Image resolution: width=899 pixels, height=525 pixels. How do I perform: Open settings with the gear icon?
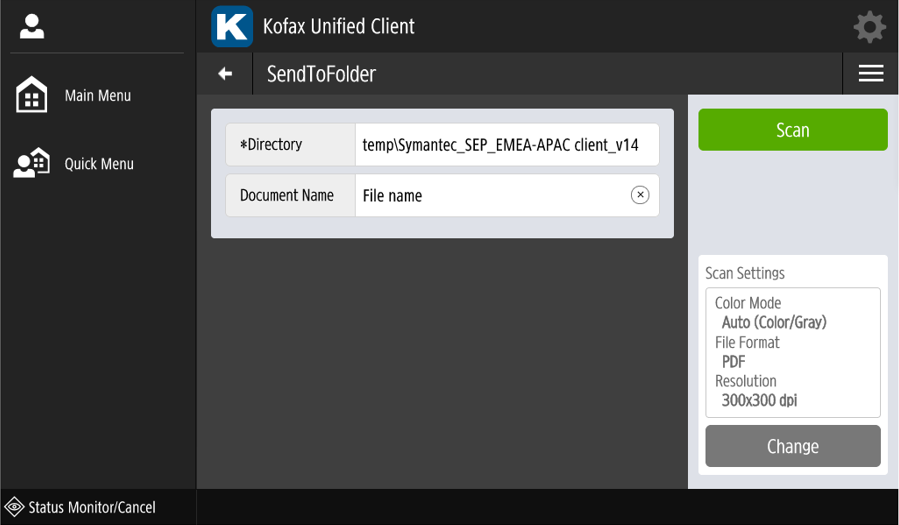(x=869, y=27)
